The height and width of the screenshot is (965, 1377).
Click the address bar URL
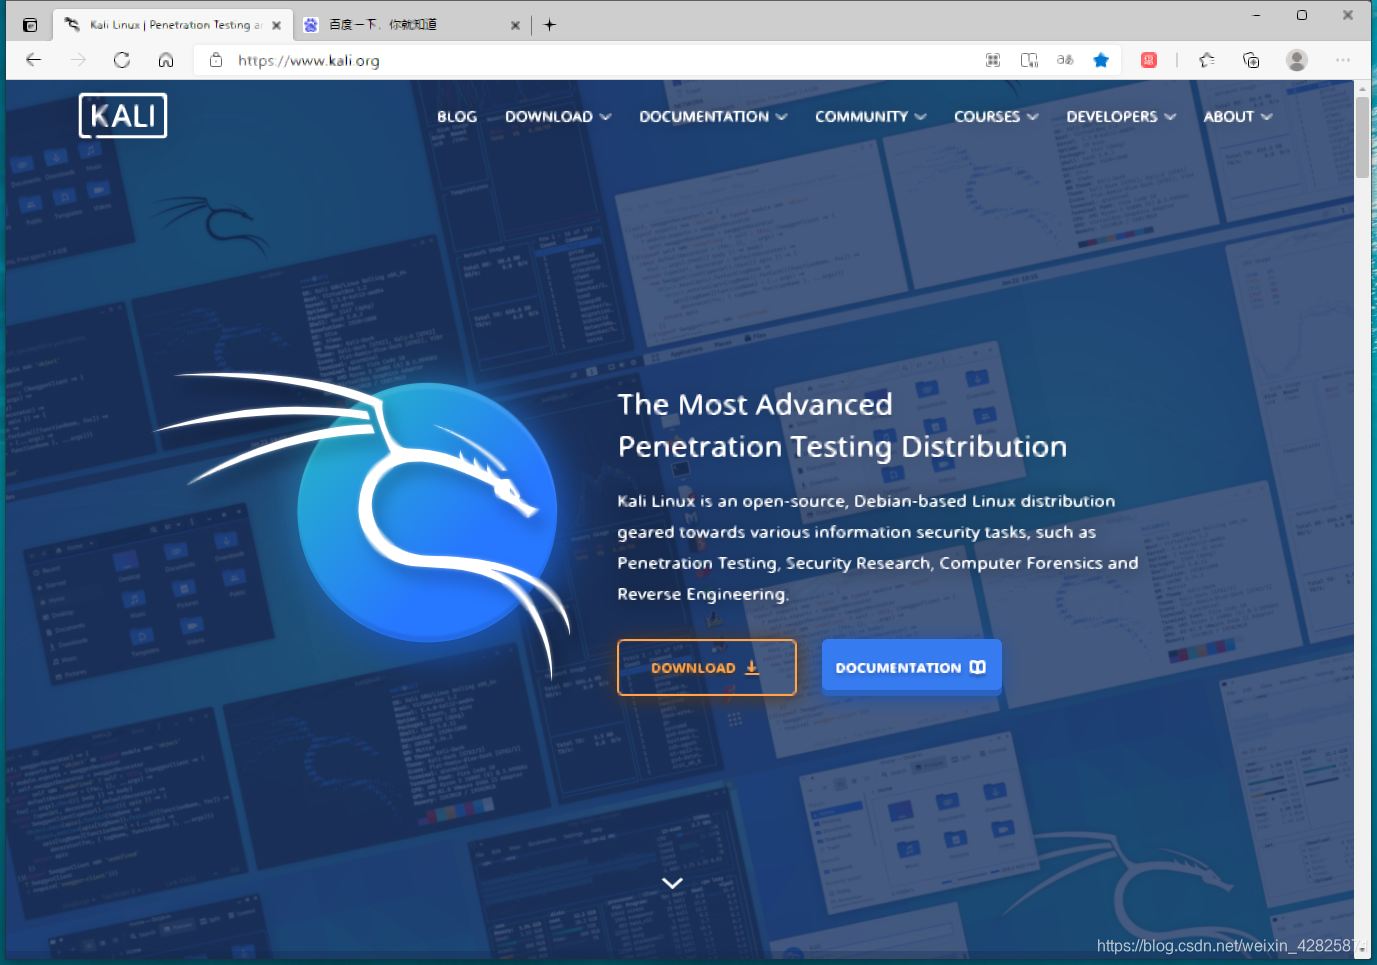pyautogui.click(x=308, y=60)
